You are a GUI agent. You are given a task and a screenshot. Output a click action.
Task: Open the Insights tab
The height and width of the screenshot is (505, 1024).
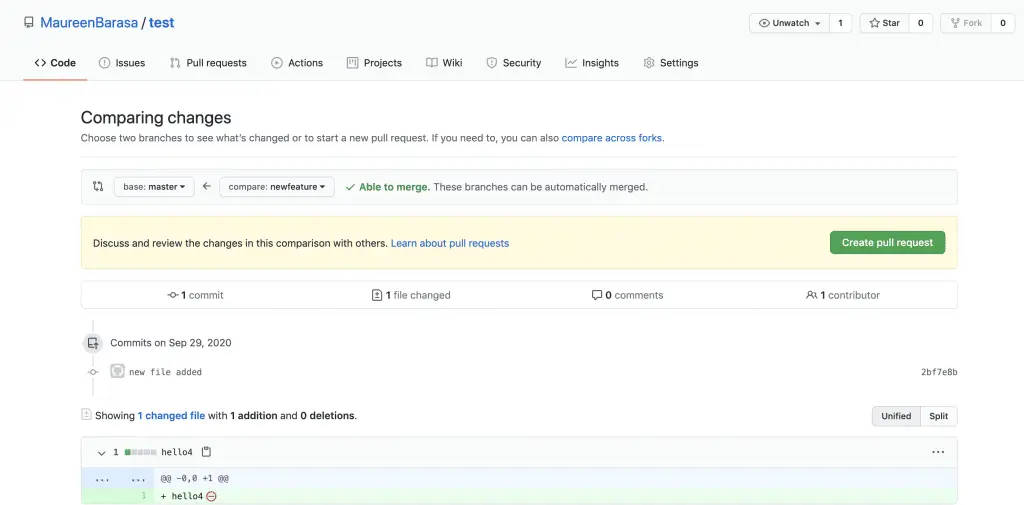click(592, 63)
